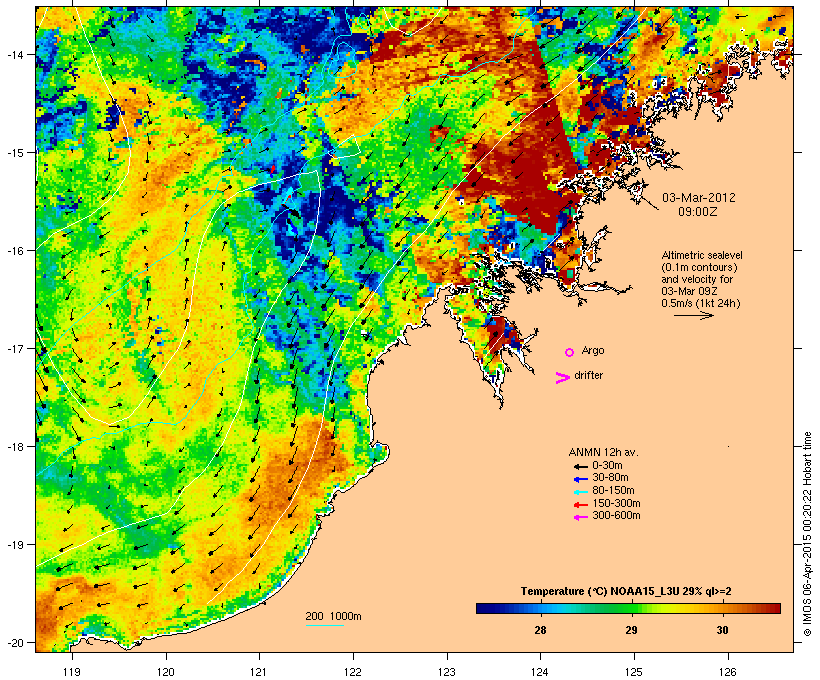Click the longitude axis label 124
Screen dimensions: 820x680
(x=540, y=672)
